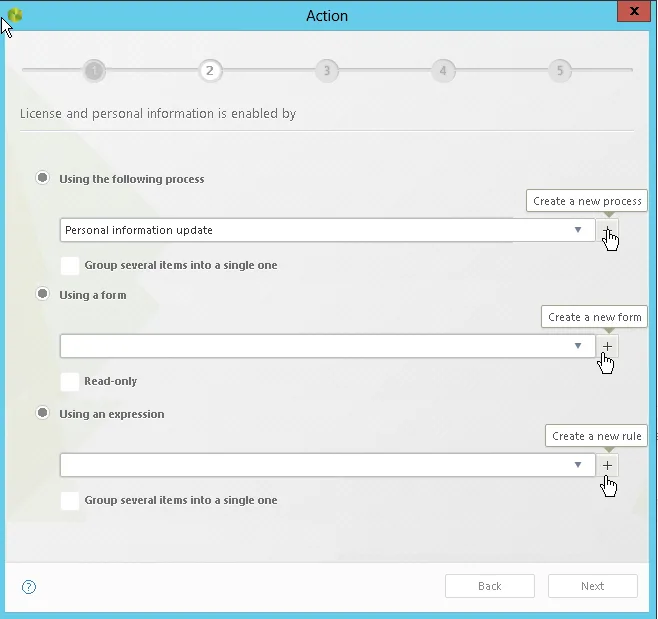The height and width of the screenshot is (619, 658).
Task: Click the 'Create a new rule' tooltip
Action: [x=596, y=436]
